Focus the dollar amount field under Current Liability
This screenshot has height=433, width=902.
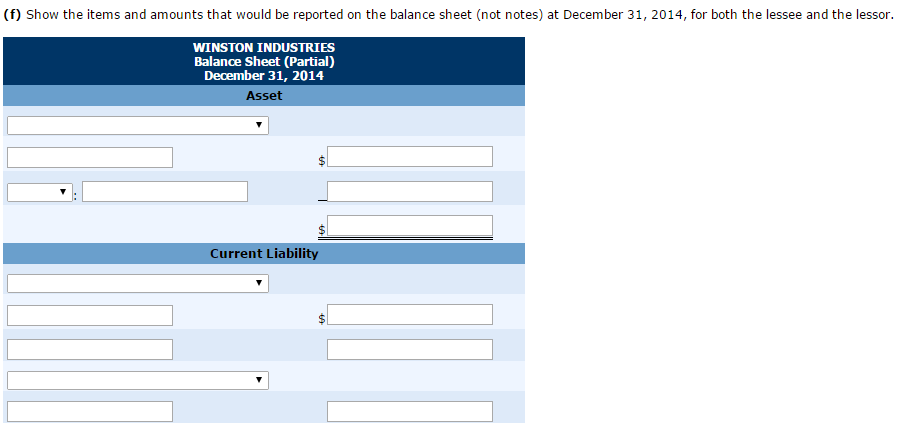coord(410,315)
